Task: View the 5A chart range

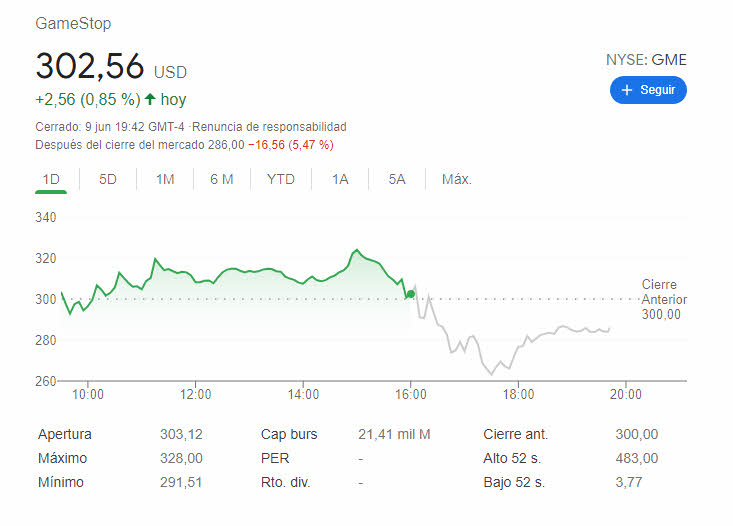Action: pyautogui.click(x=397, y=179)
